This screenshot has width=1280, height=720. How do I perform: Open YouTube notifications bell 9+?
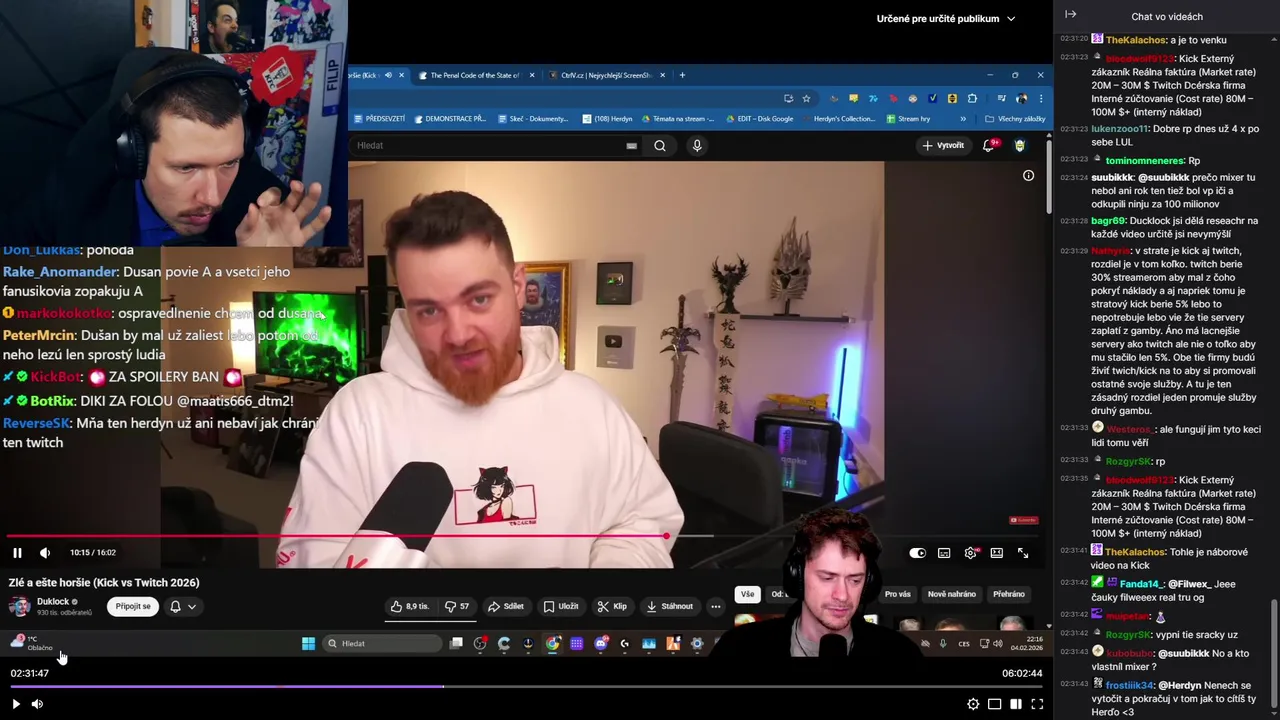point(990,145)
